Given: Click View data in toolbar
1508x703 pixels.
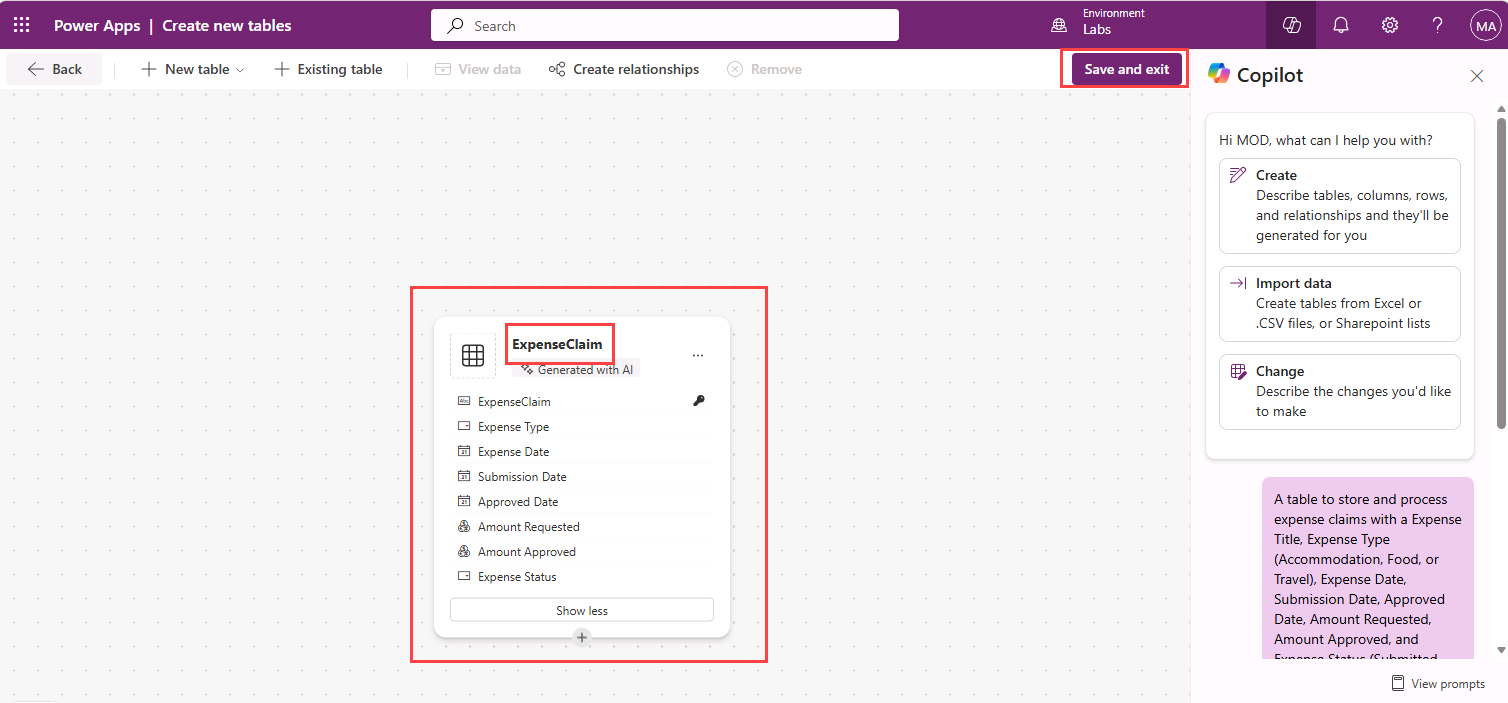Looking at the screenshot, I should click(478, 69).
